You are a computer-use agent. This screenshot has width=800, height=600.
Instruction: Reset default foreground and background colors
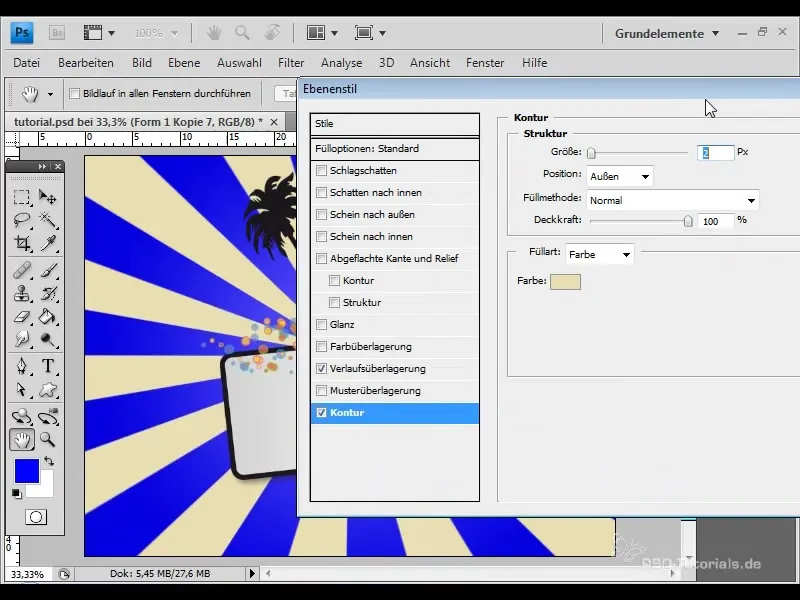[17, 494]
